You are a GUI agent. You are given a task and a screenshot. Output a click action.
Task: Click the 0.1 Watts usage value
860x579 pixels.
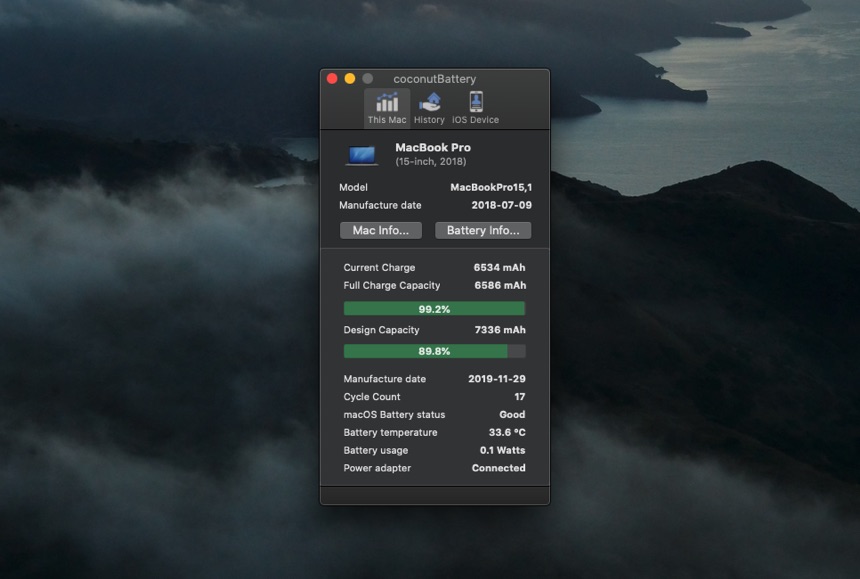coord(502,451)
